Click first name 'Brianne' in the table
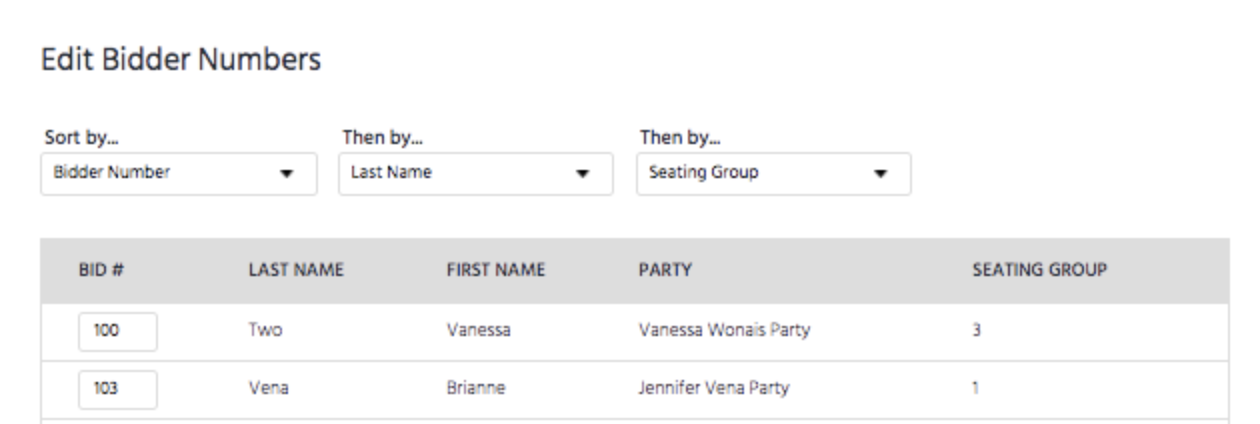 pos(475,389)
